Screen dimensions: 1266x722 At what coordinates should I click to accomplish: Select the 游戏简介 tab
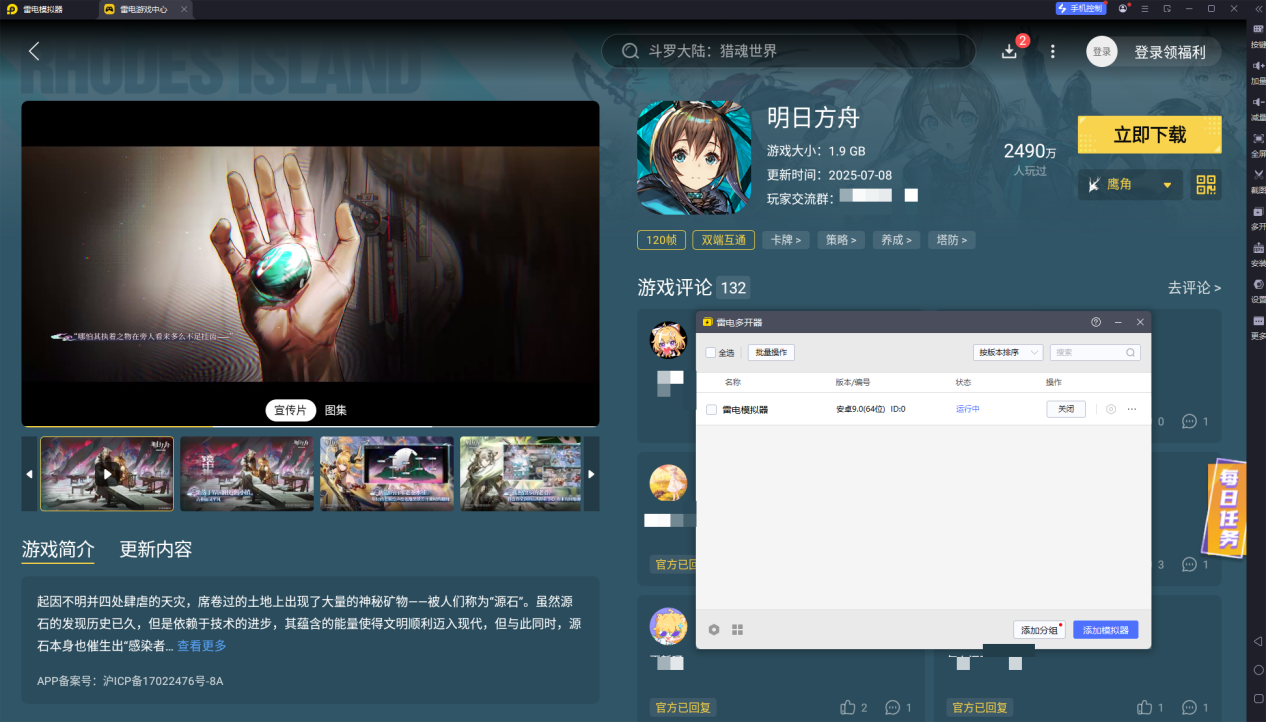point(58,549)
